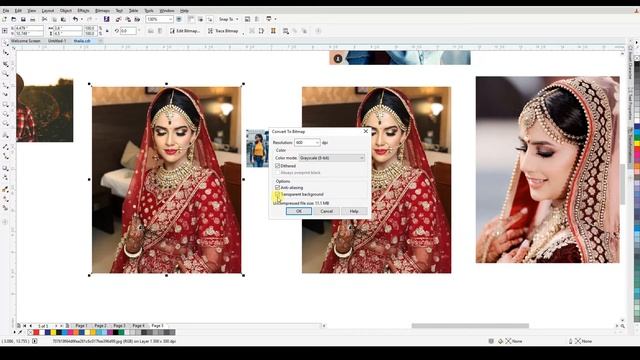Screen dimensions: 640x360
Task: Click OK in Convert To Bitmap dialog
Action: click(x=299, y=211)
